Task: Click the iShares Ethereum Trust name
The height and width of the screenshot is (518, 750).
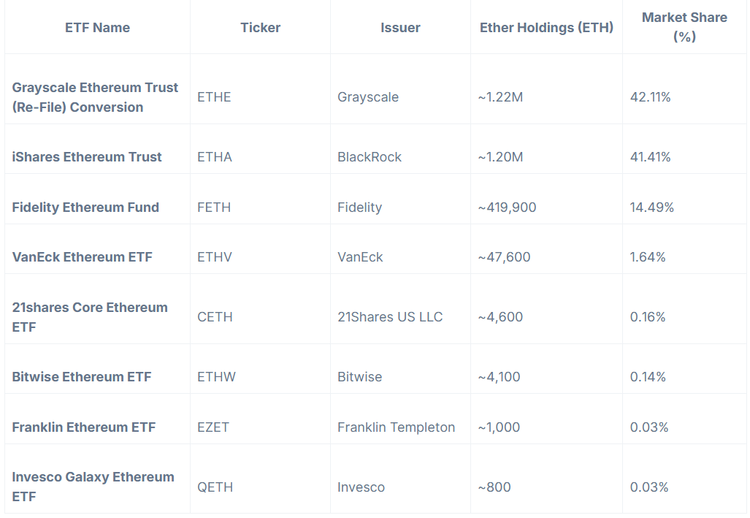Action: 87,157
